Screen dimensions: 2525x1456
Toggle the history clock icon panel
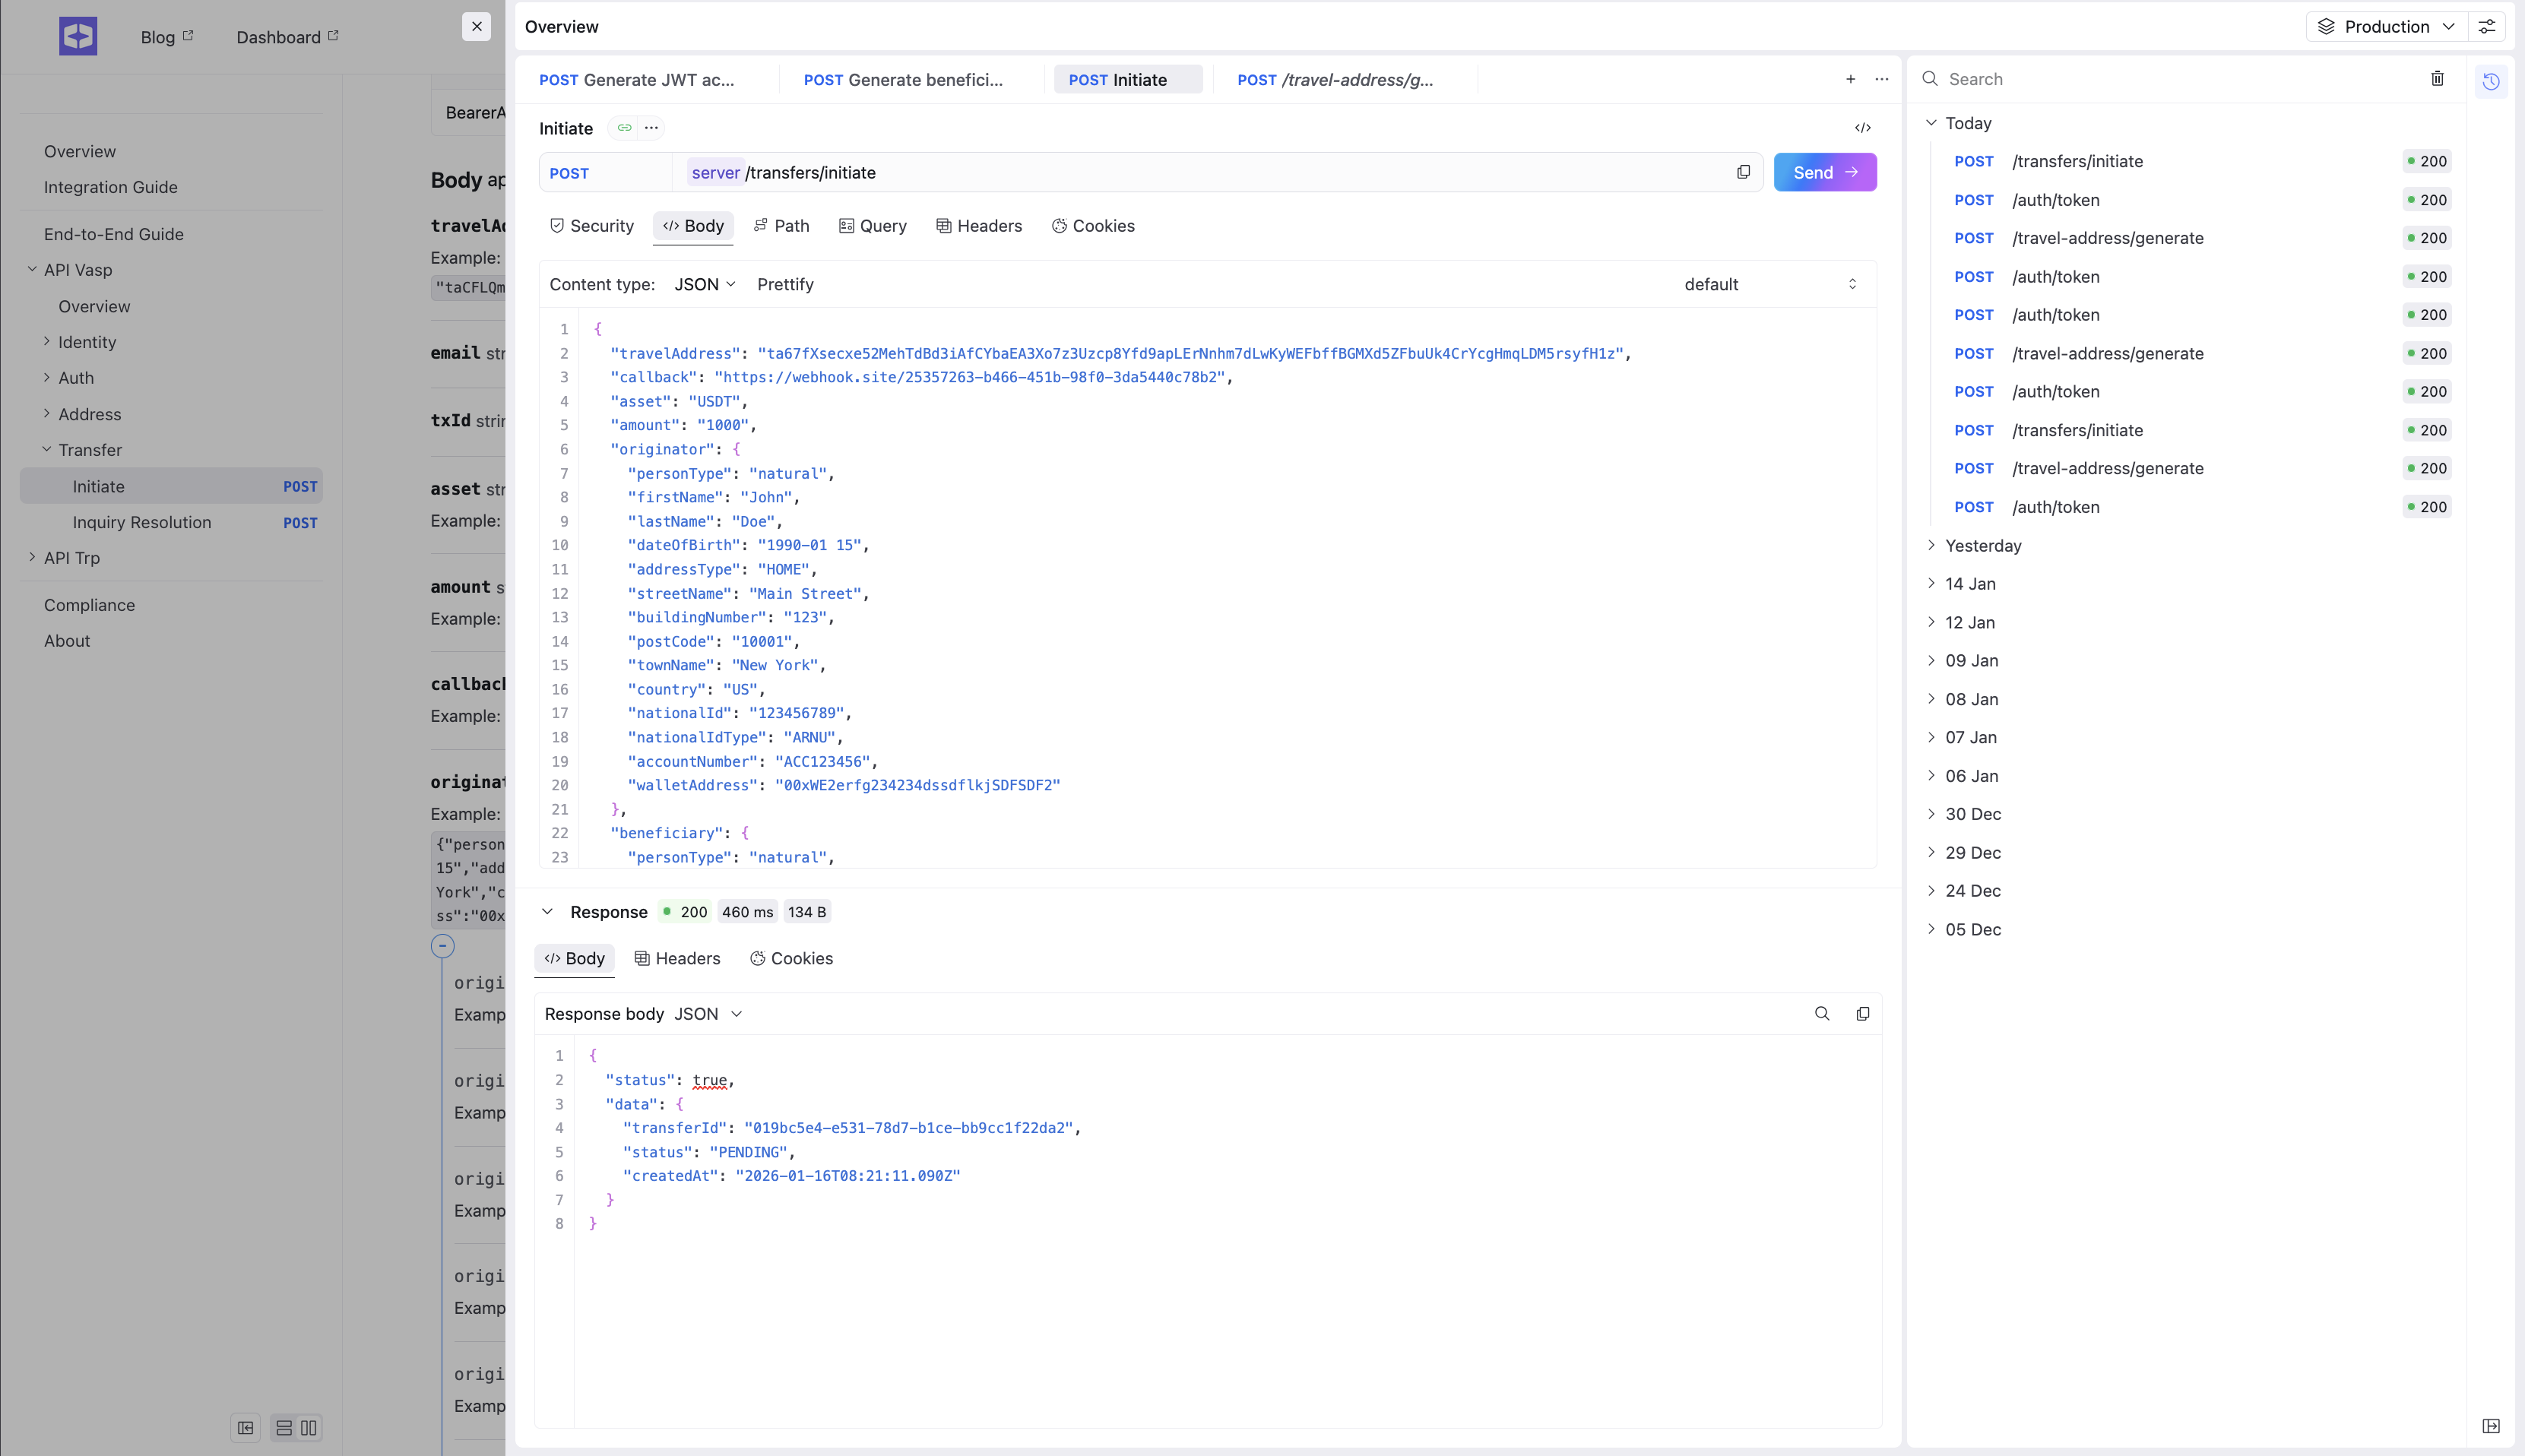click(x=2491, y=81)
